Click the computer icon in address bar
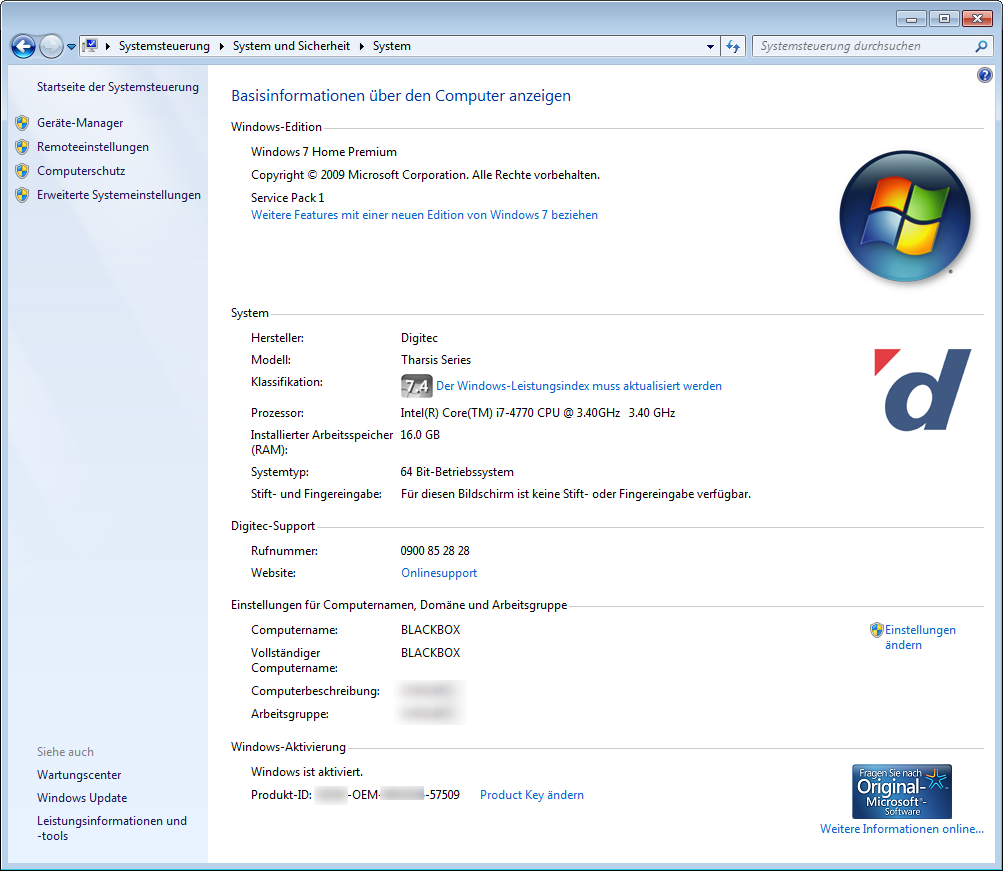 [x=91, y=46]
